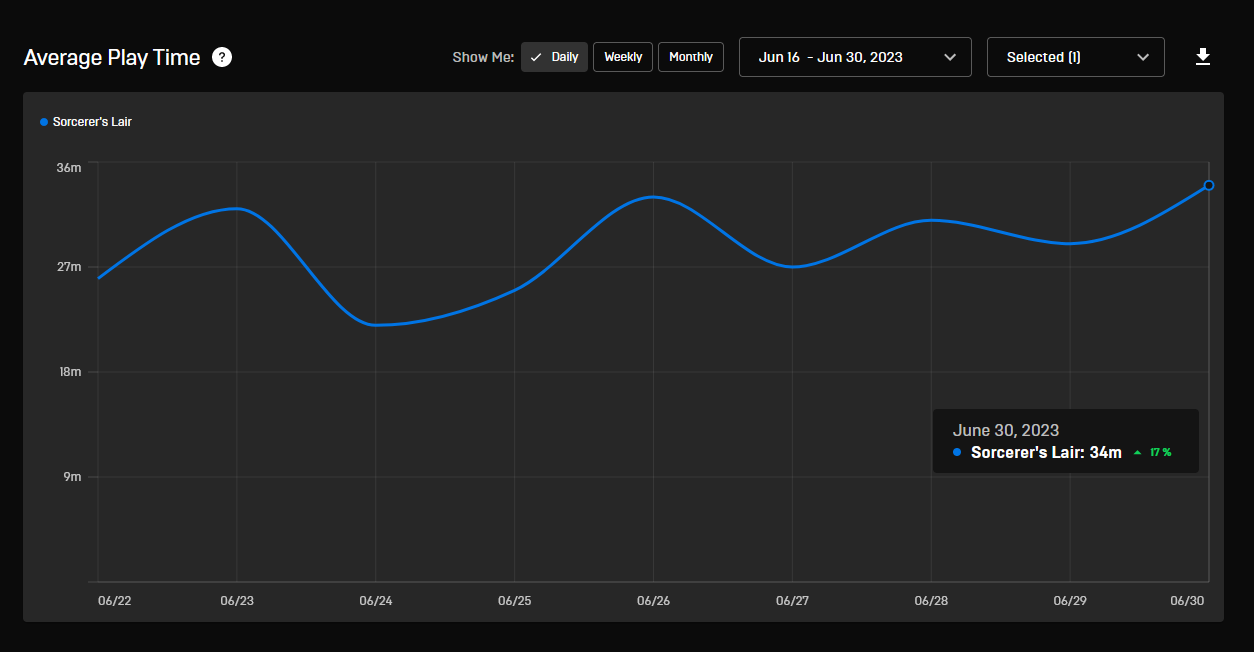Click the Sorcerer's Lair: 34m tooltip value
The height and width of the screenshot is (652, 1254).
[x=1046, y=452]
